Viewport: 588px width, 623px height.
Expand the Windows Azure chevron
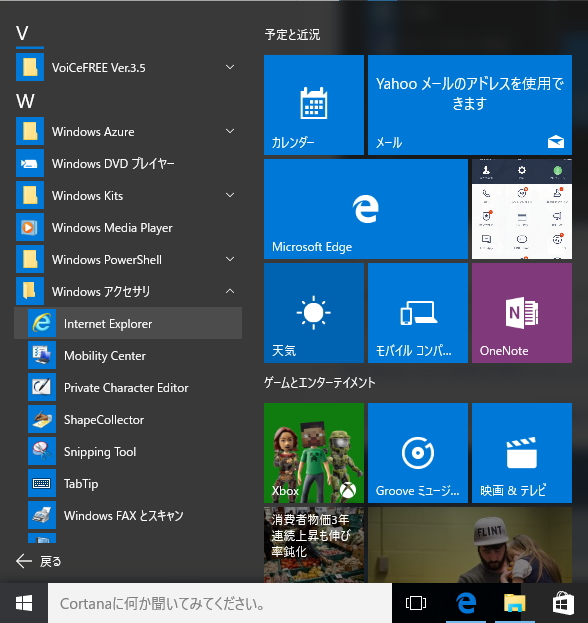point(230,131)
